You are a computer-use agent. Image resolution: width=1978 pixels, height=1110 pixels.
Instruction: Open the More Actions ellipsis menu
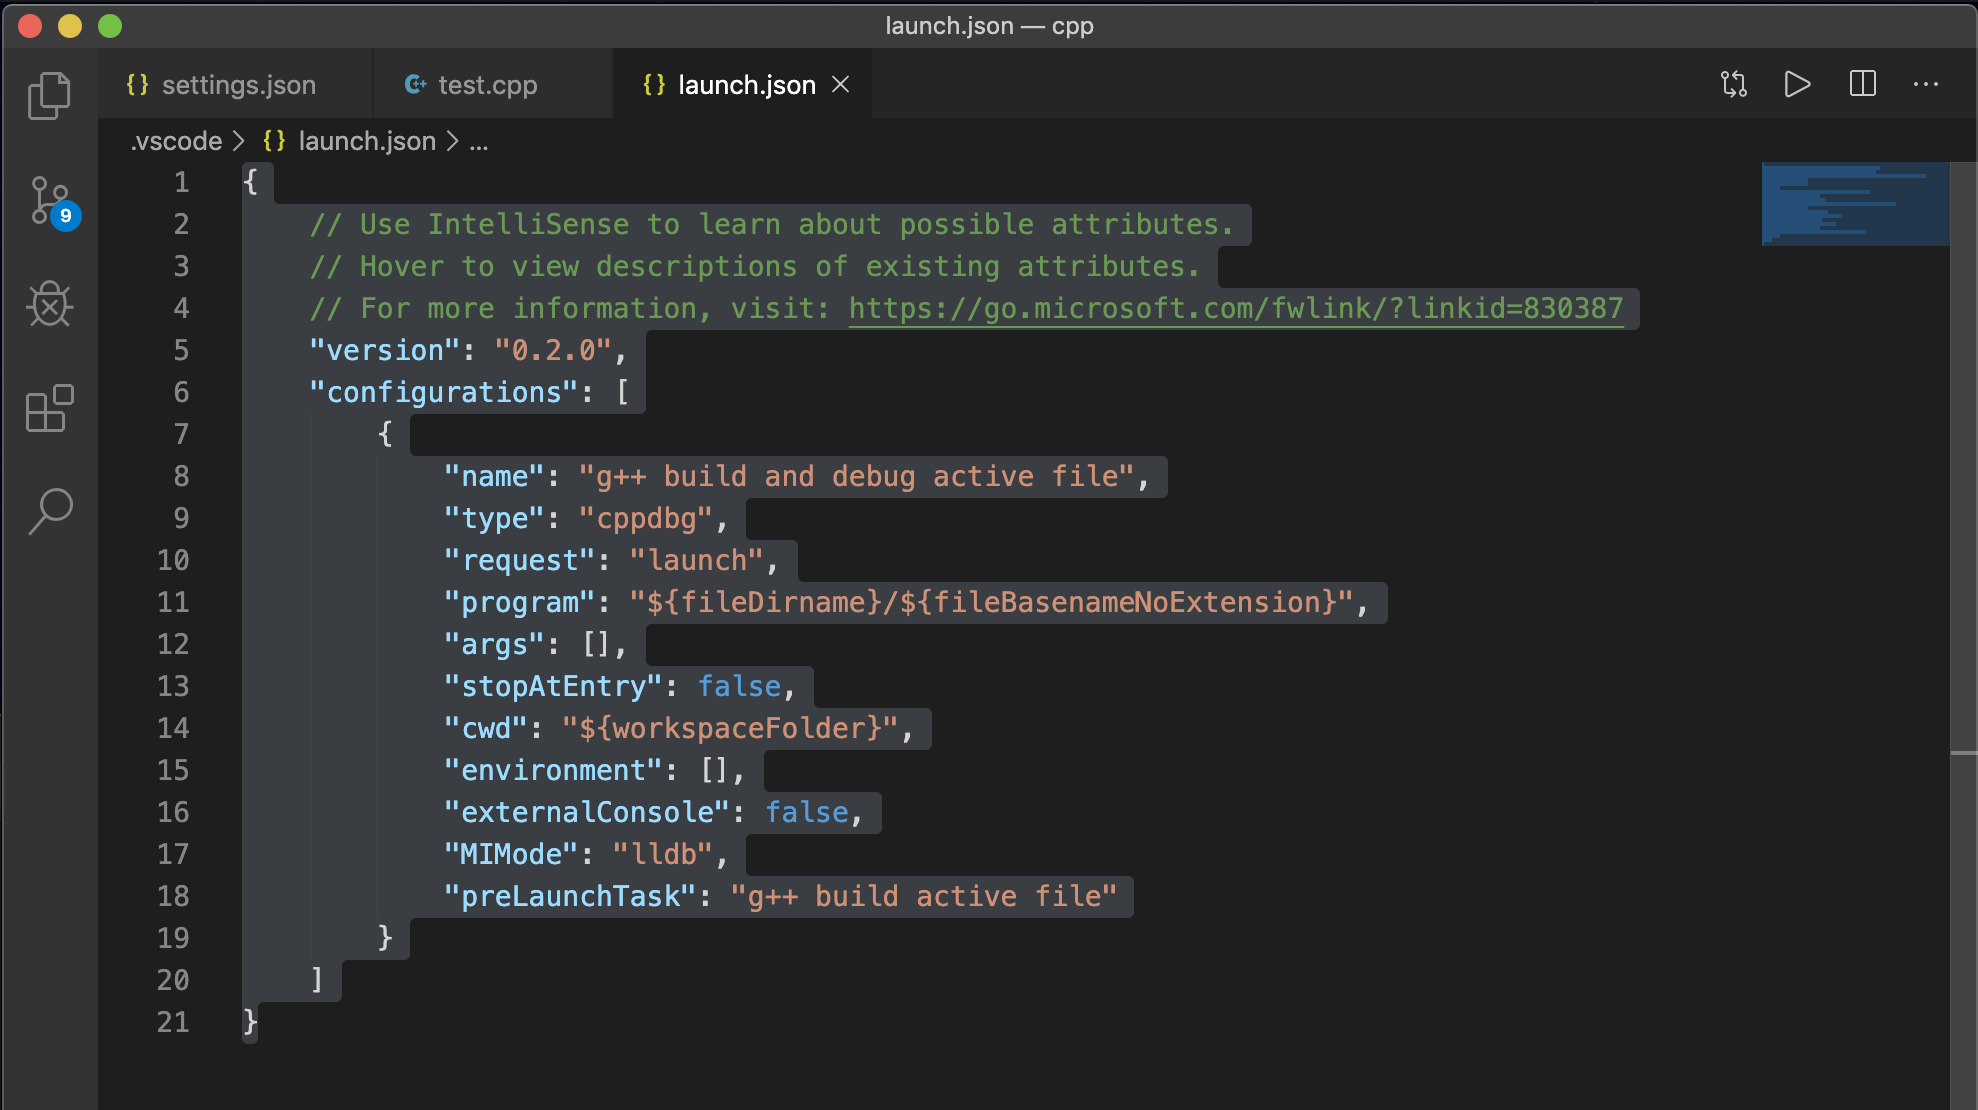click(1925, 84)
